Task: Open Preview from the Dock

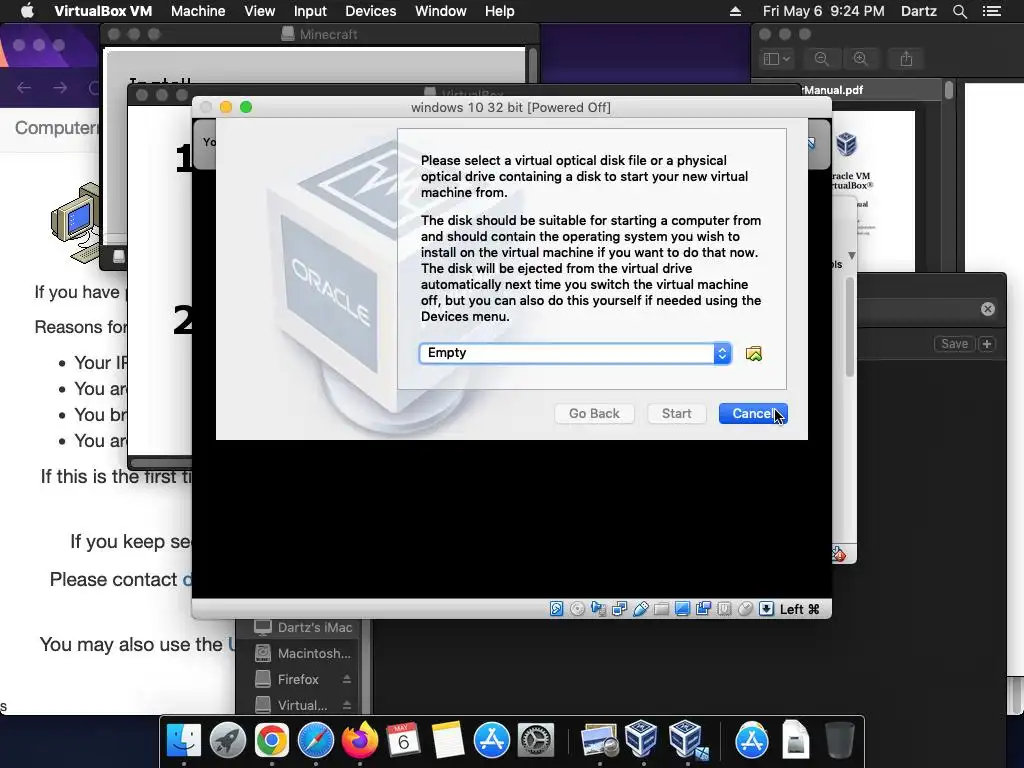Action: [x=599, y=740]
